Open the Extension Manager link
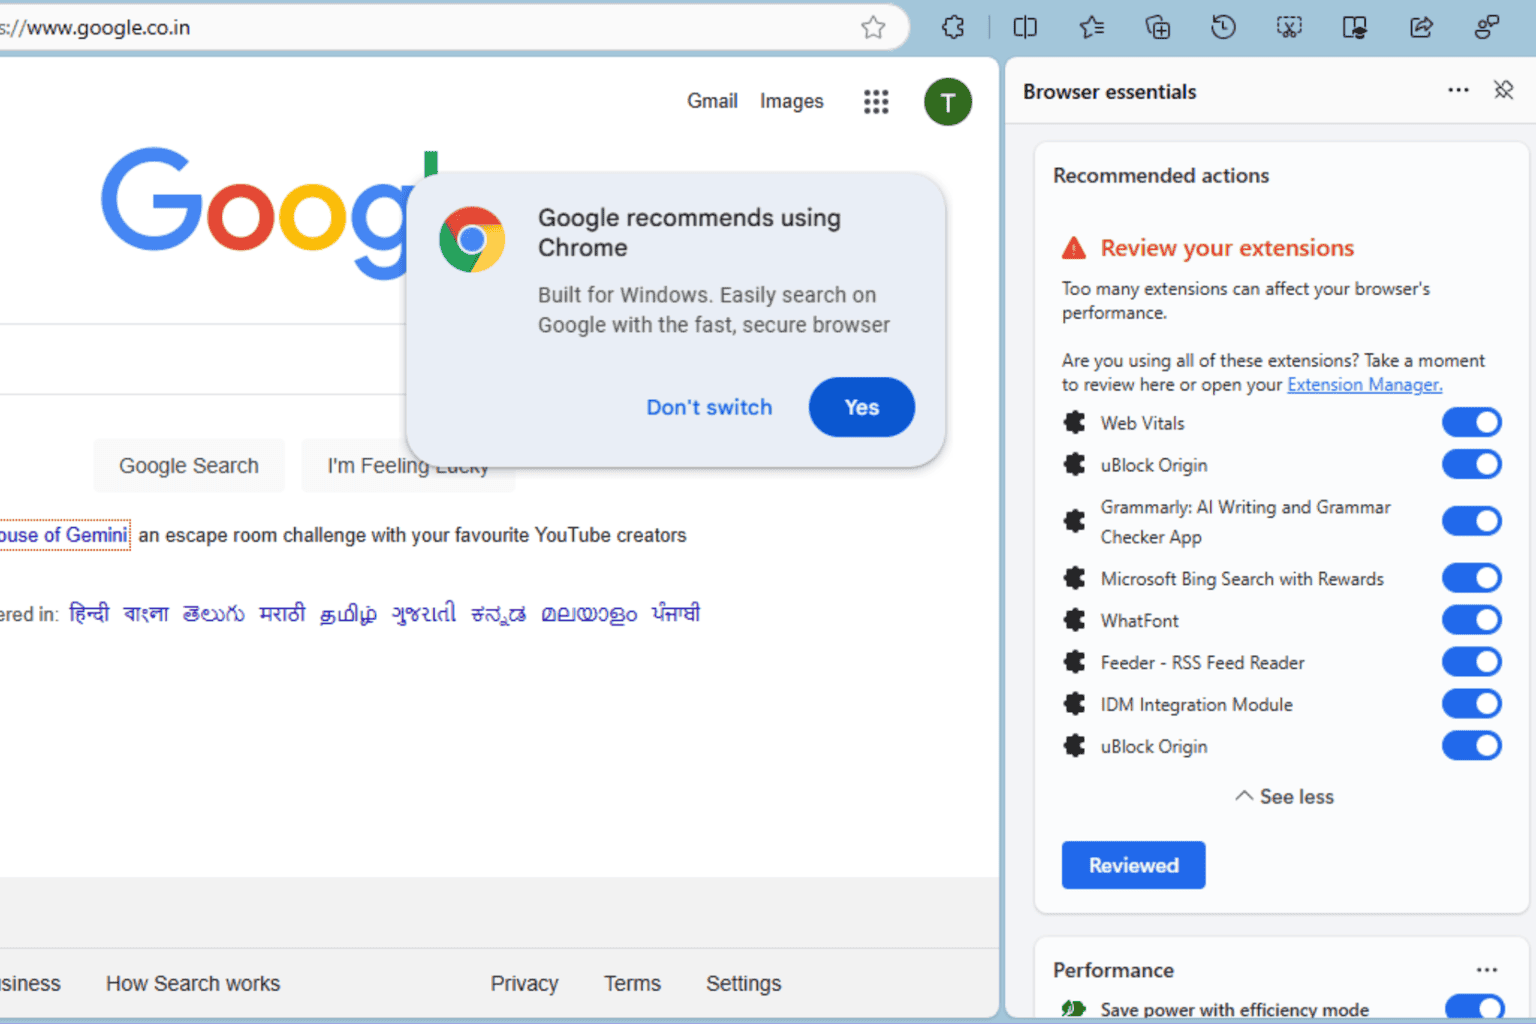Image resolution: width=1536 pixels, height=1024 pixels. [1364, 385]
